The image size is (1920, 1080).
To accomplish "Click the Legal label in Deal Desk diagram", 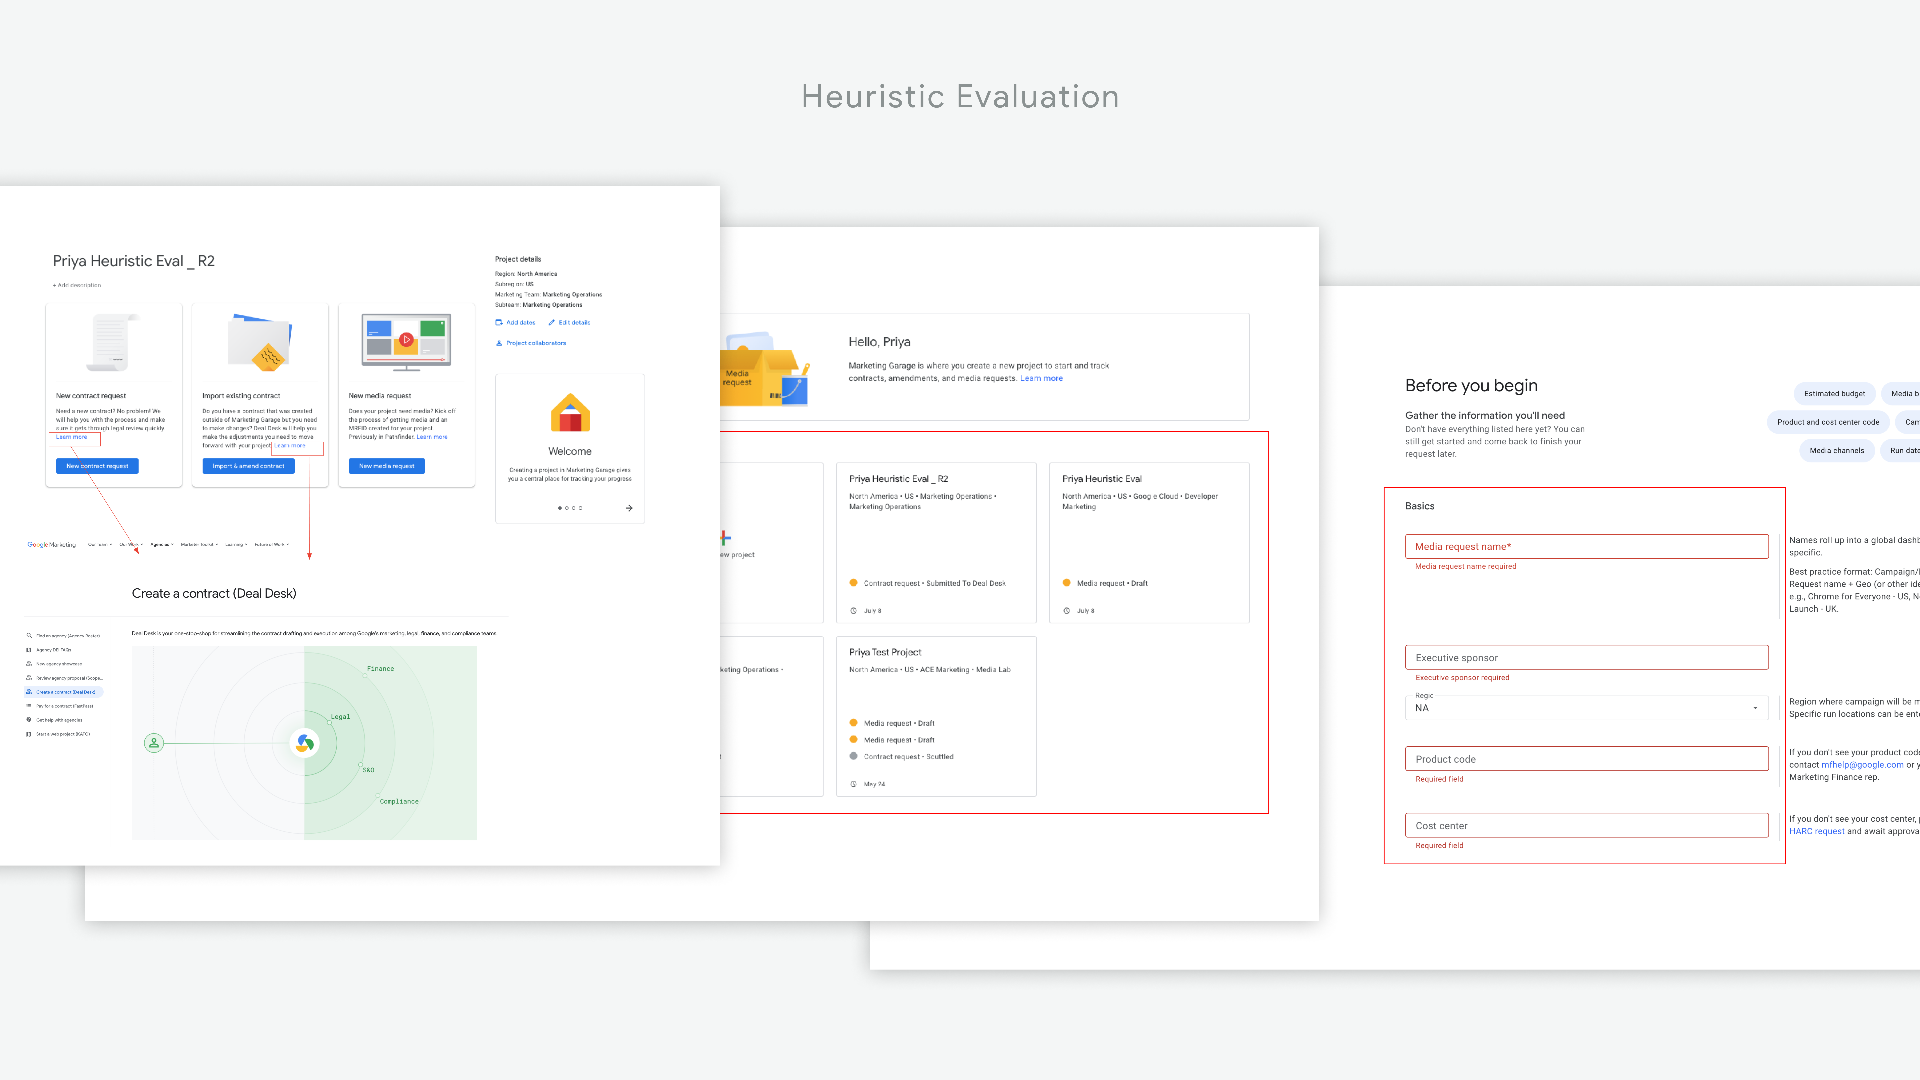I will (x=341, y=716).
